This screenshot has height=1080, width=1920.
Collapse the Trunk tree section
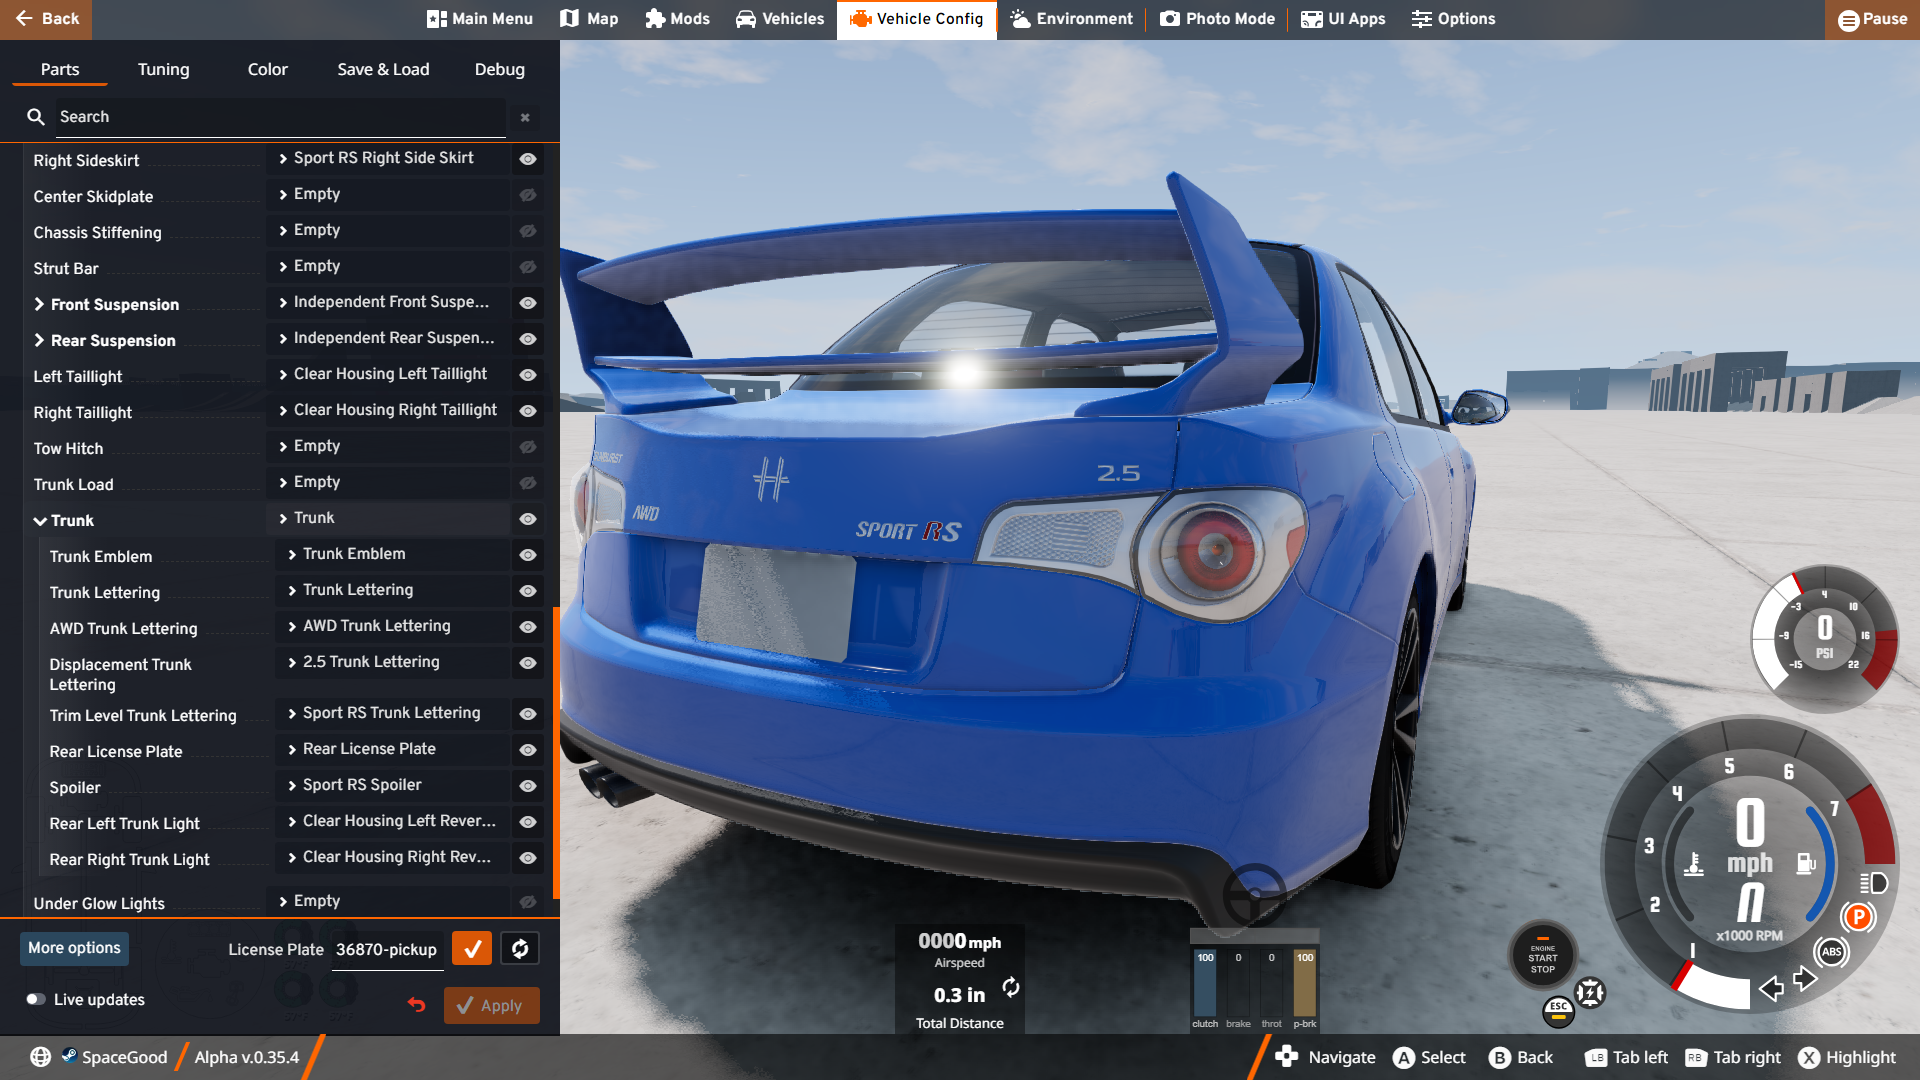tap(40, 521)
